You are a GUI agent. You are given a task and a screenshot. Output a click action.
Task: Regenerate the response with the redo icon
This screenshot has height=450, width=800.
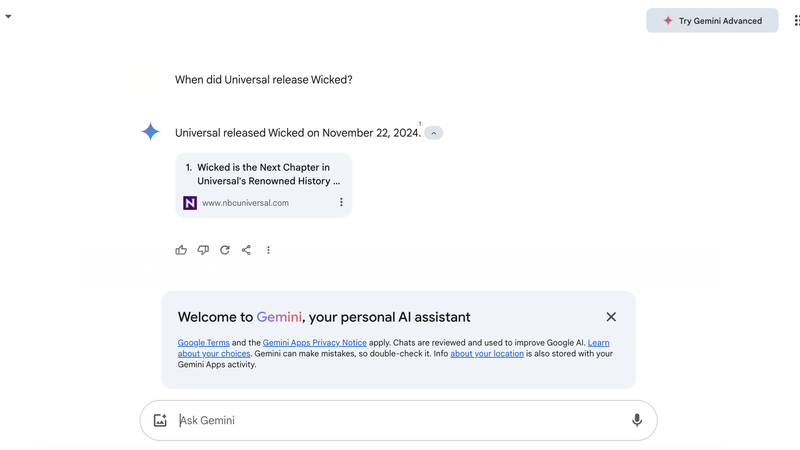pos(225,250)
